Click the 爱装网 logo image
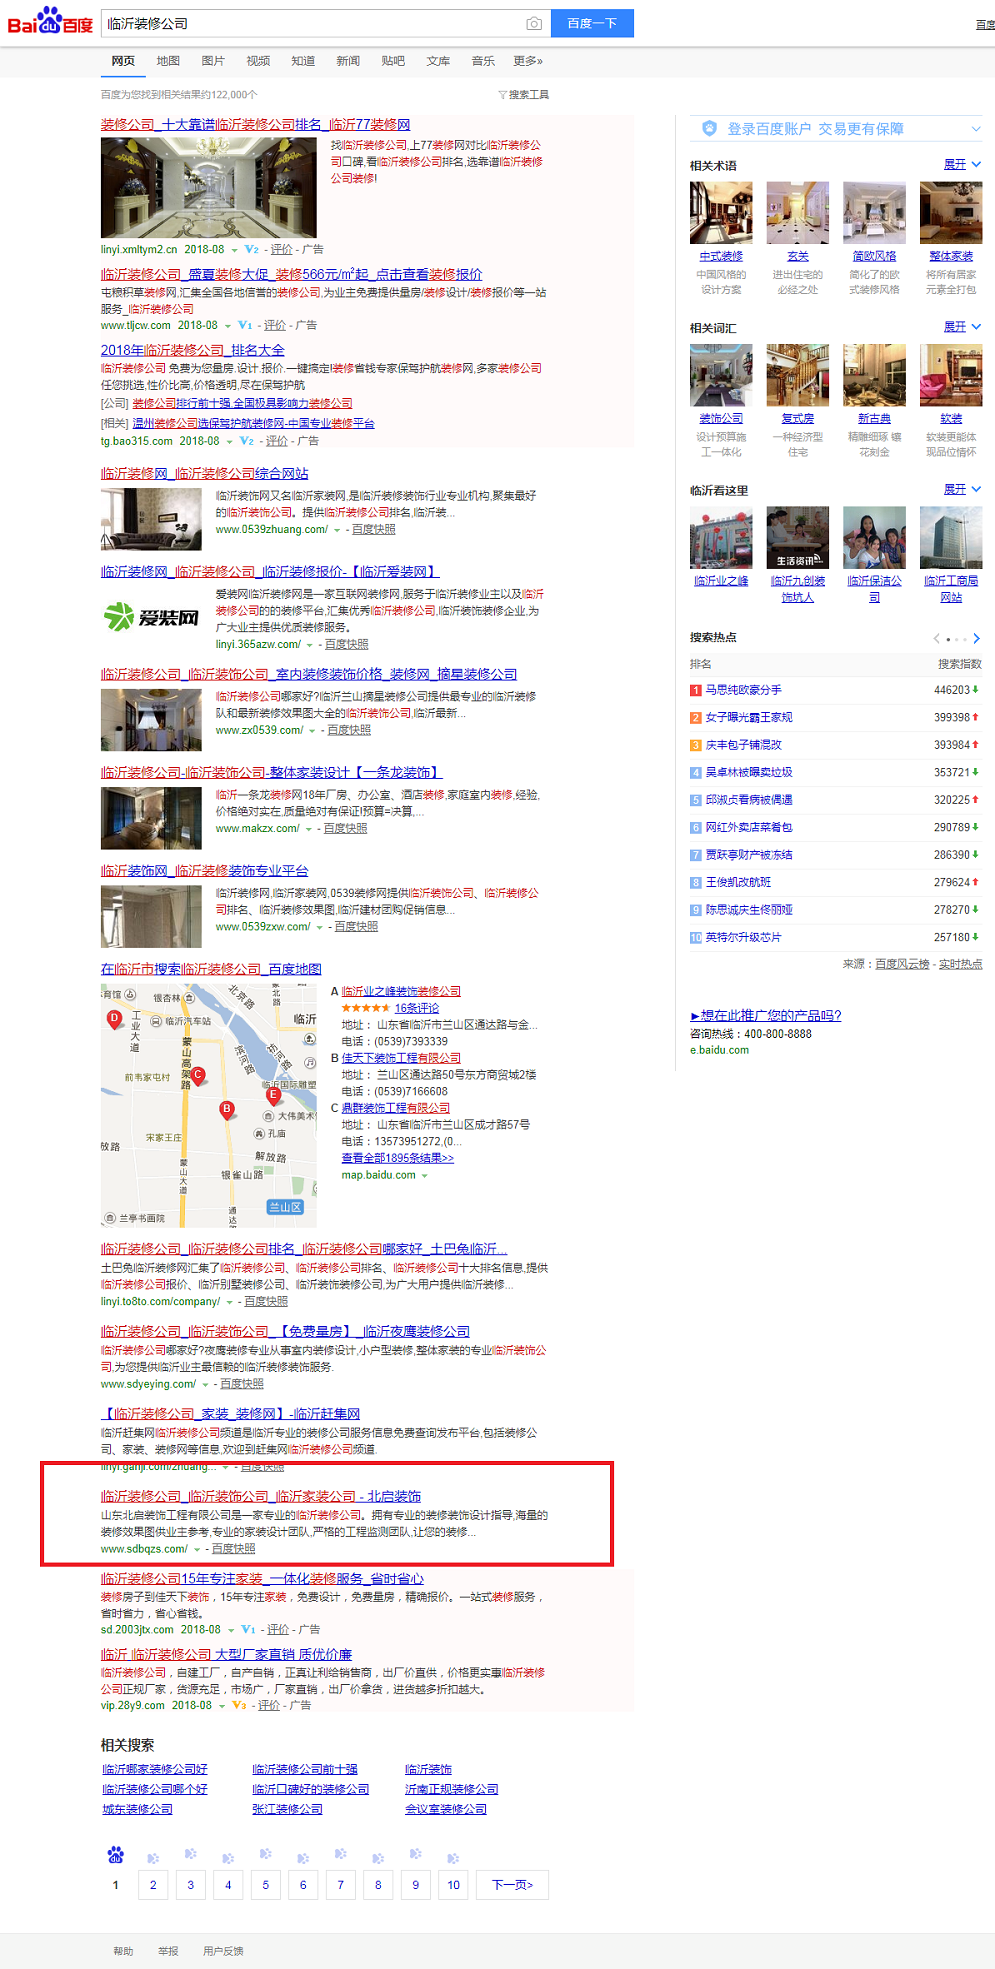Screen dimensions: 995x1969 (x=152, y=617)
